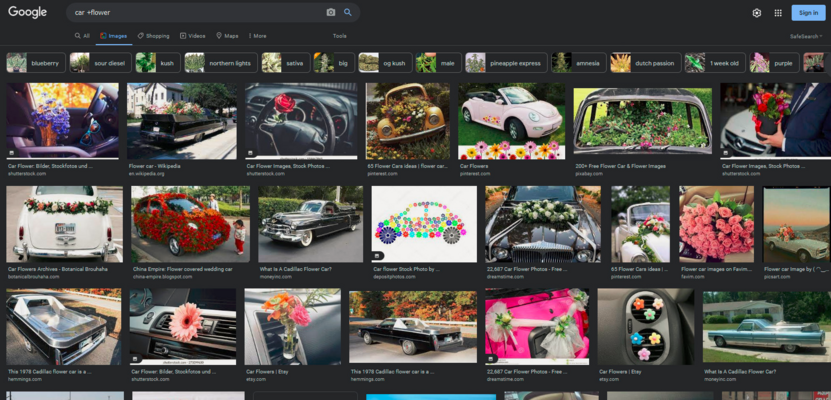The height and width of the screenshot is (400, 831).
Task: Open the blue flowers in car interior image
Action: click(x=63, y=121)
